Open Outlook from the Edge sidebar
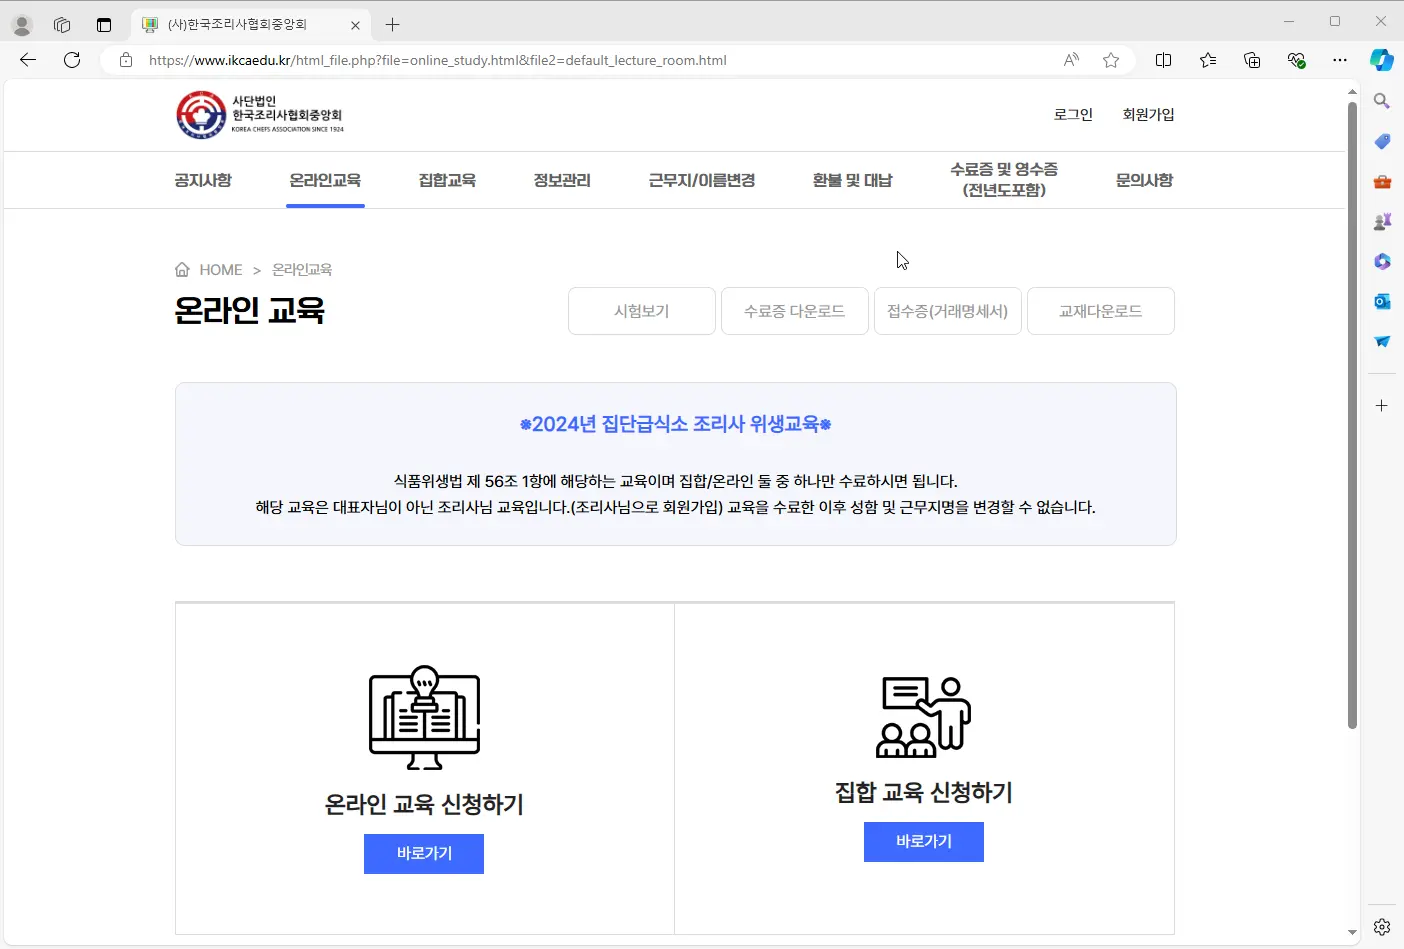Image resolution: width=1404 pixels, height=949 pixels. tap(1382, 301)
